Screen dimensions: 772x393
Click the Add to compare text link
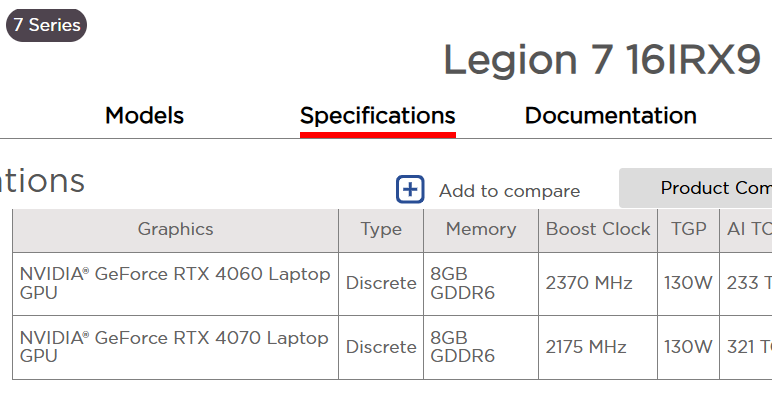510,191
